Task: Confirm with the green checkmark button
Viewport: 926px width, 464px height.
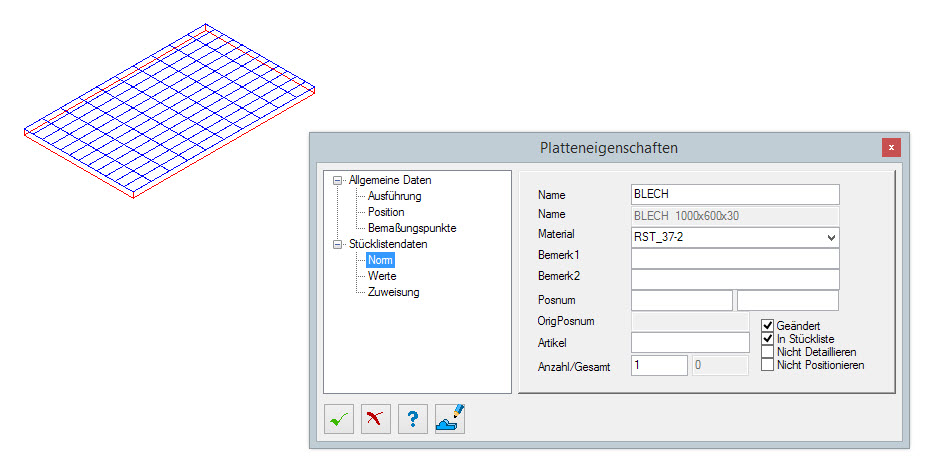Action: [339, 419]
